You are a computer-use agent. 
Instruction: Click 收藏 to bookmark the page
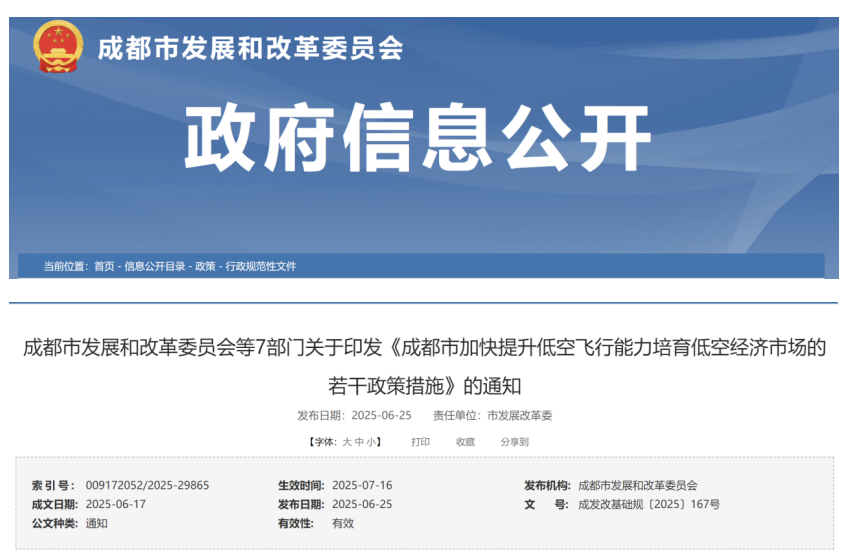[465, 442]
